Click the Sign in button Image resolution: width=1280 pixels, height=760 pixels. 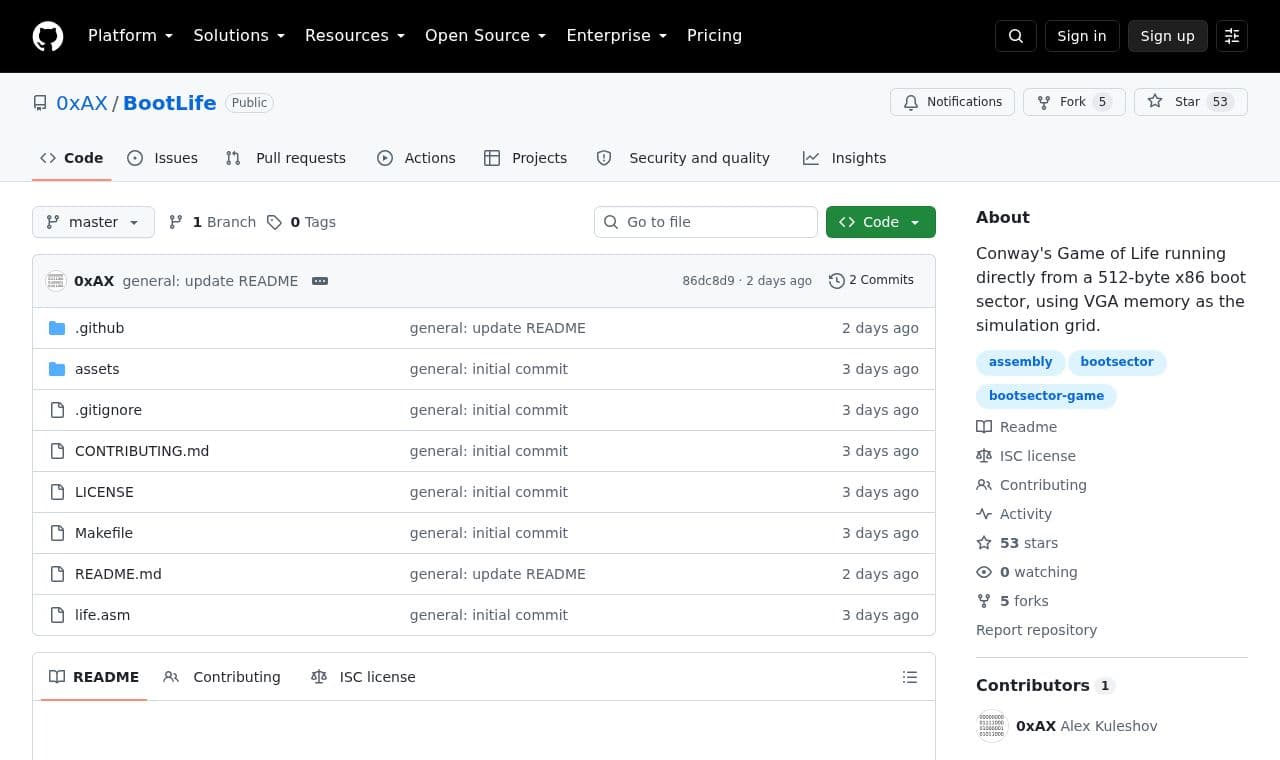point(1082,36)
